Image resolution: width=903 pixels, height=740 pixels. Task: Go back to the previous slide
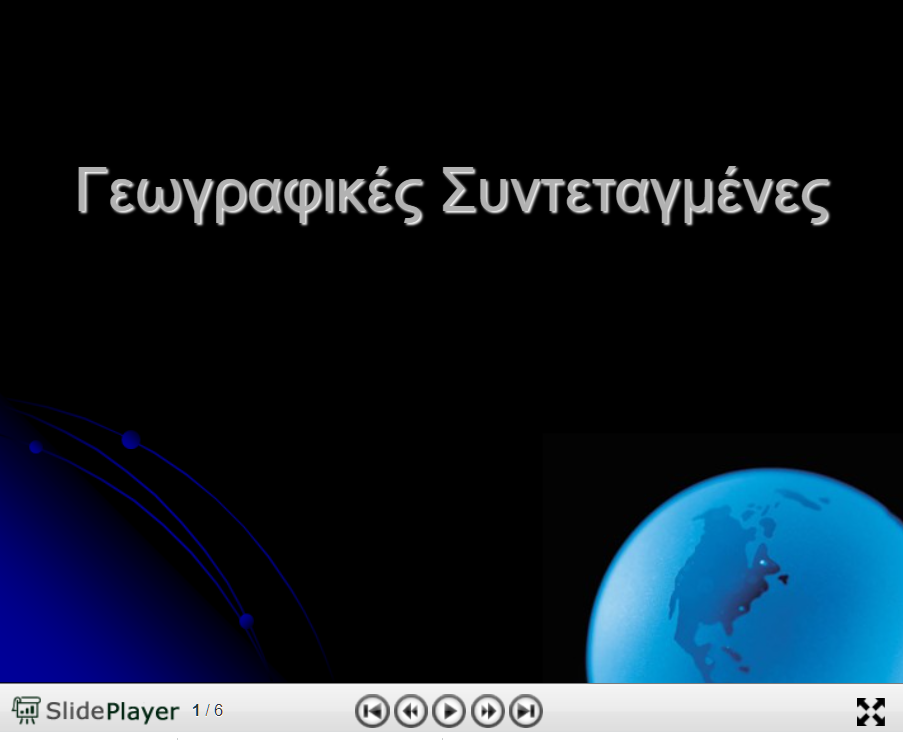click(x=411, y=711)
